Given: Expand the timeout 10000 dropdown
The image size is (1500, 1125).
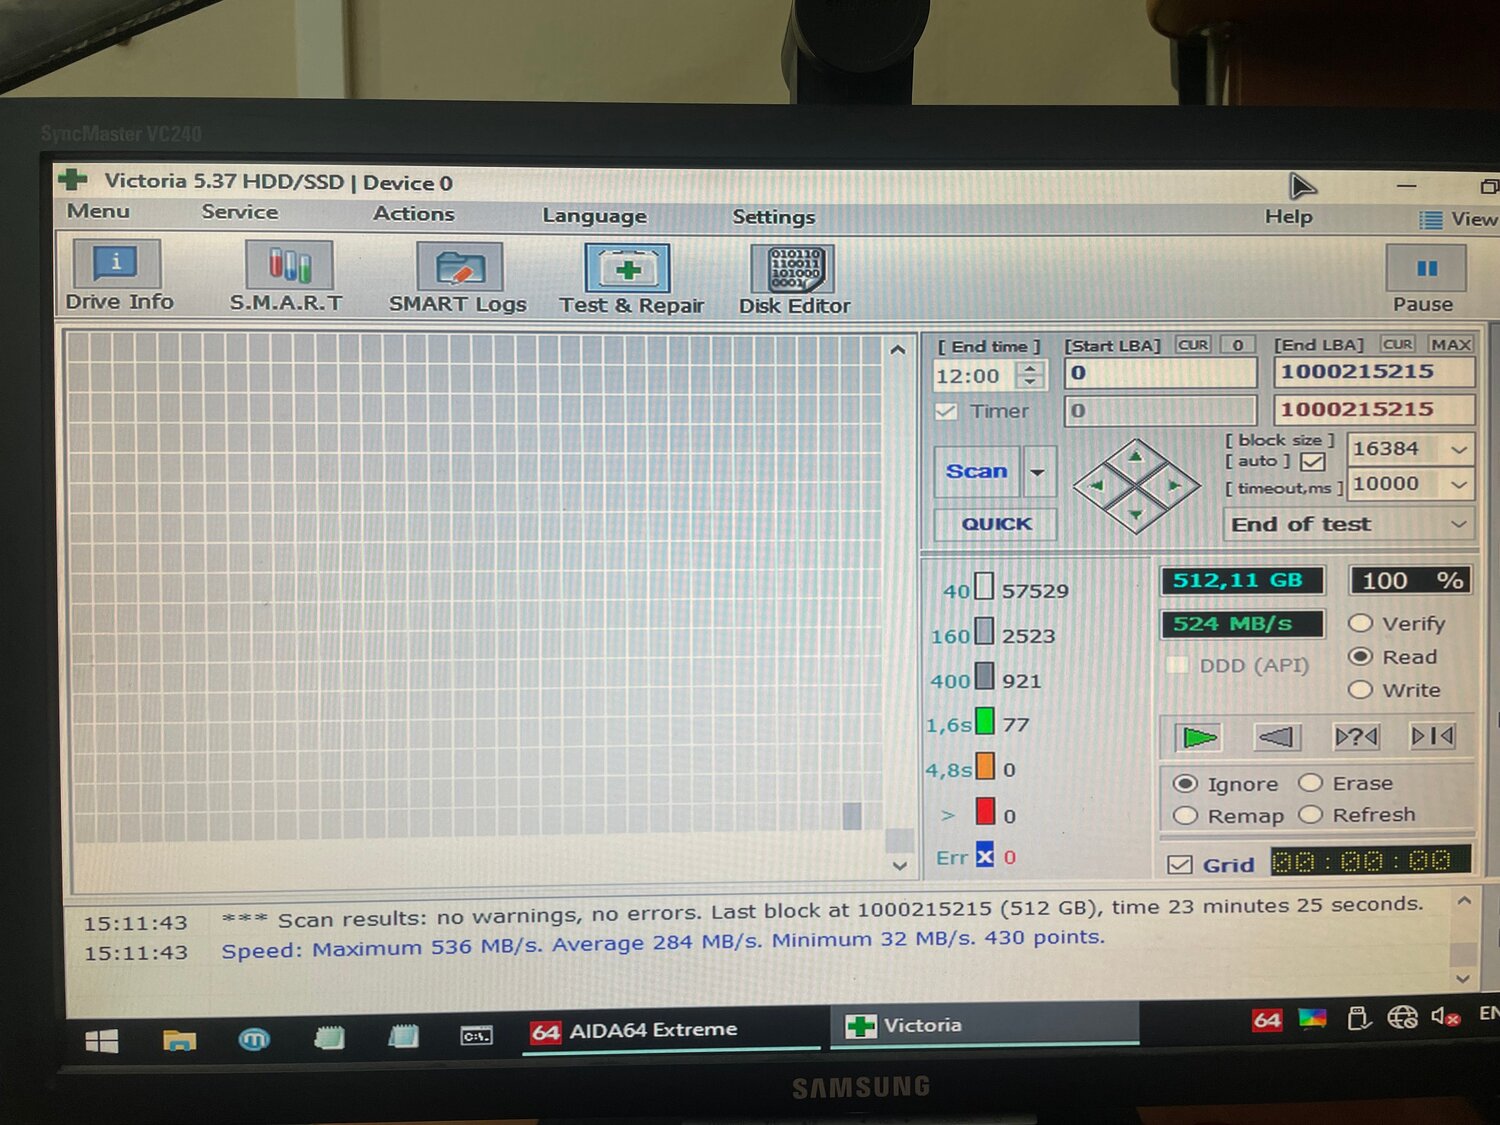Looking at the screenshot, I should coord(1459,485).
